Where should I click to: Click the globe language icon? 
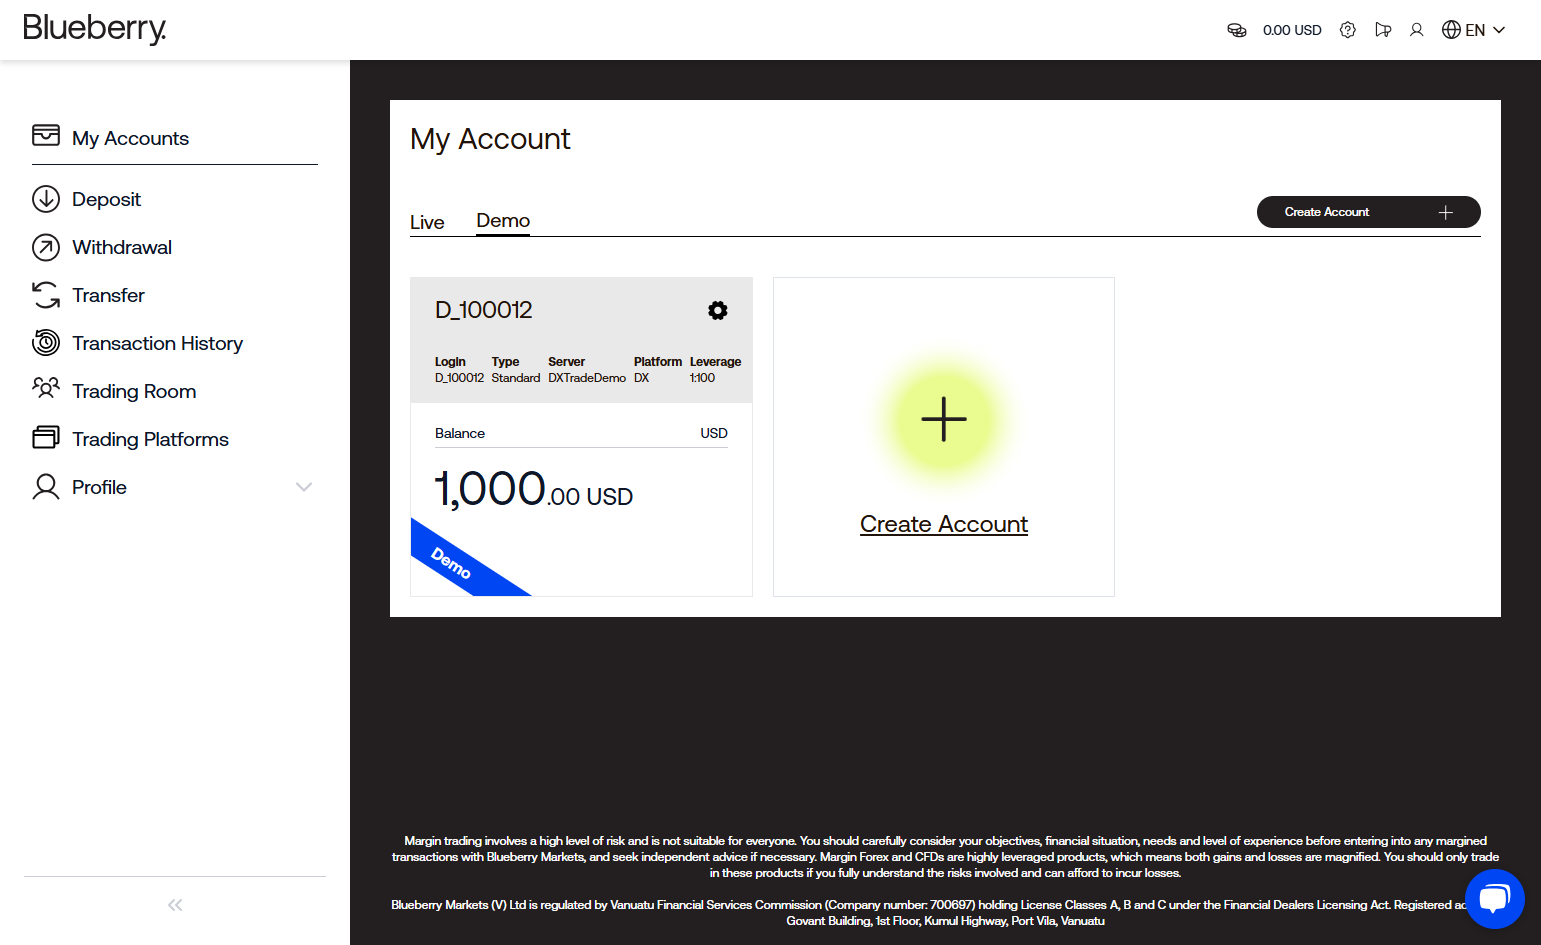(x=1451, y=30)
